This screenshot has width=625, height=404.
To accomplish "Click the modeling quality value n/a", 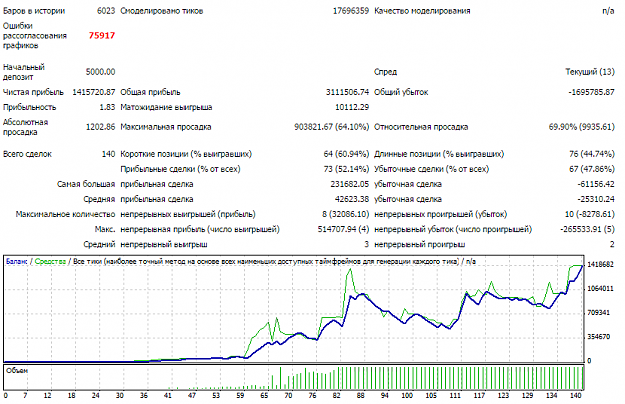I will click(608, 11).
